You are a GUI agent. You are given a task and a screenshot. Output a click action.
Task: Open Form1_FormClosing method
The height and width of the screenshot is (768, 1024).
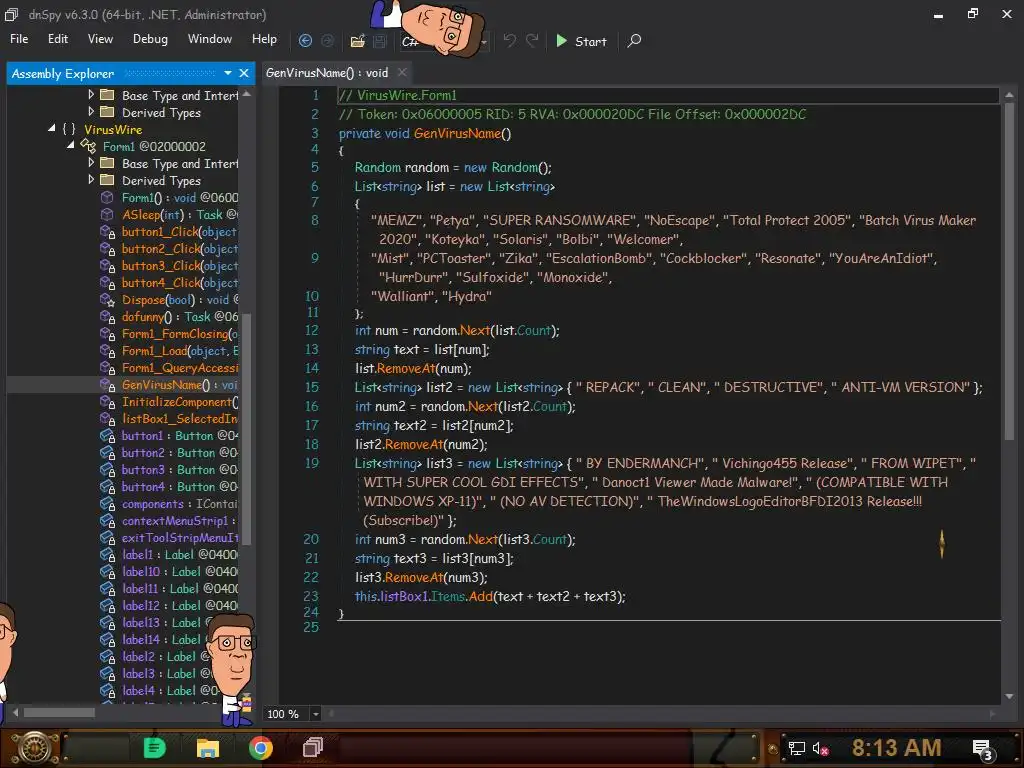click(179, 334)
